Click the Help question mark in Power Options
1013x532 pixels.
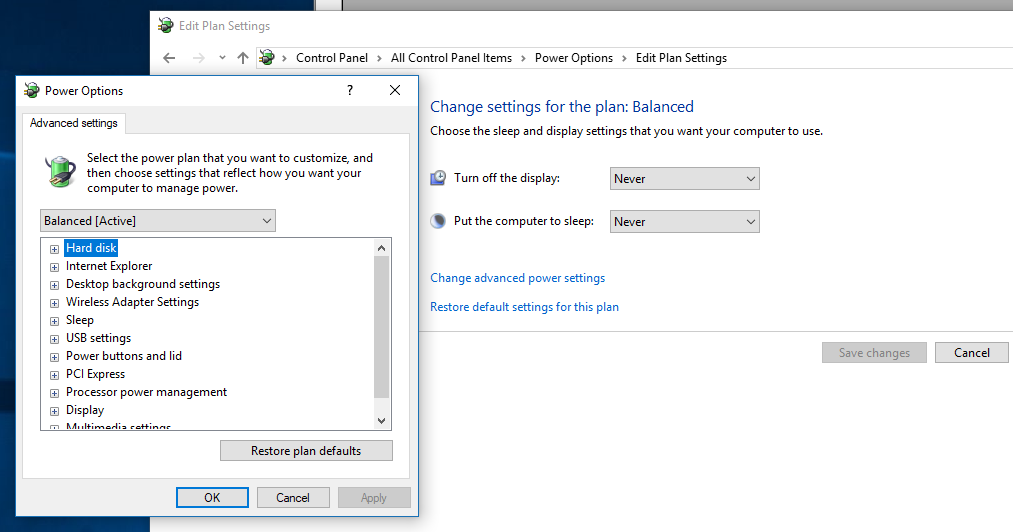350,90
